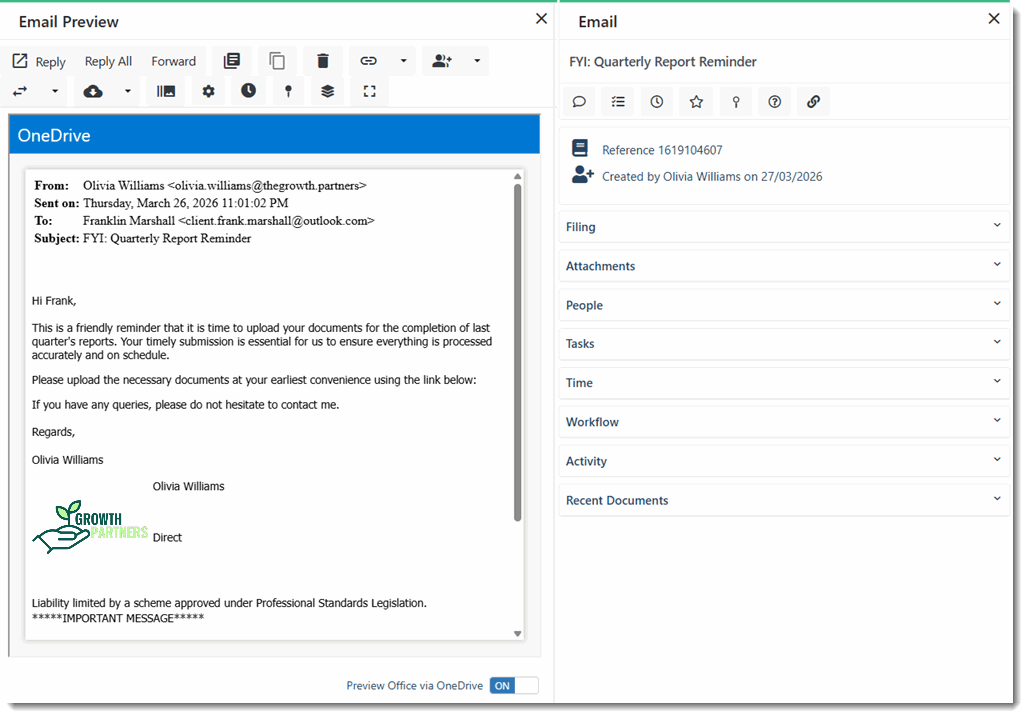Click the pin icon in the Email panel
The width and height of the screenshot is (1028, 718).
736,102
